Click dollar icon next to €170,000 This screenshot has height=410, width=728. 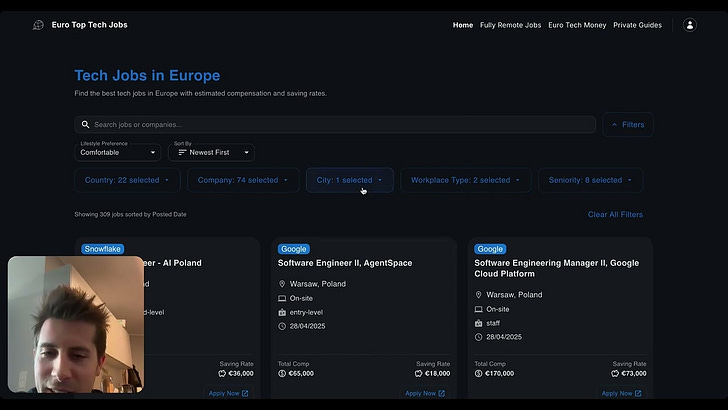(478, 373)
